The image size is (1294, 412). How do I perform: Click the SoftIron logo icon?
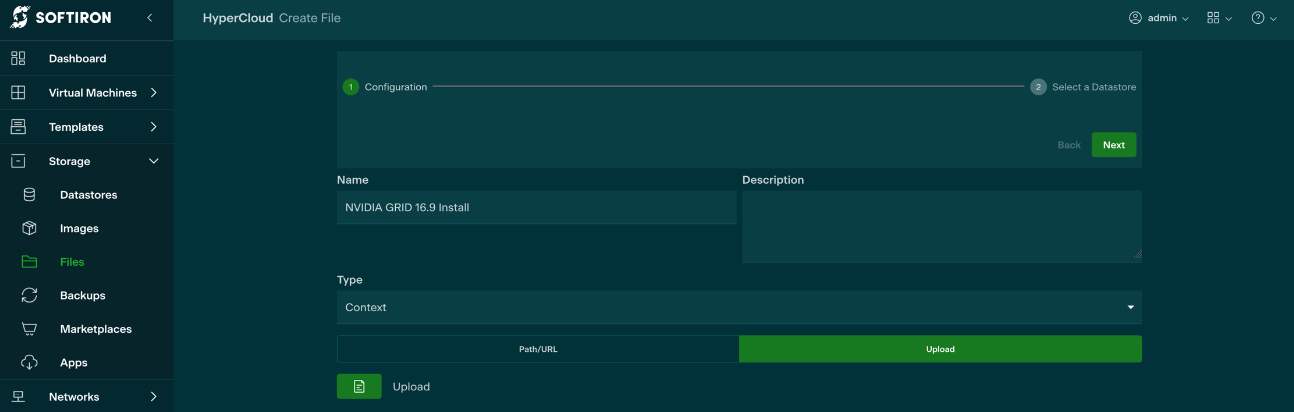(x=20, y=17)
